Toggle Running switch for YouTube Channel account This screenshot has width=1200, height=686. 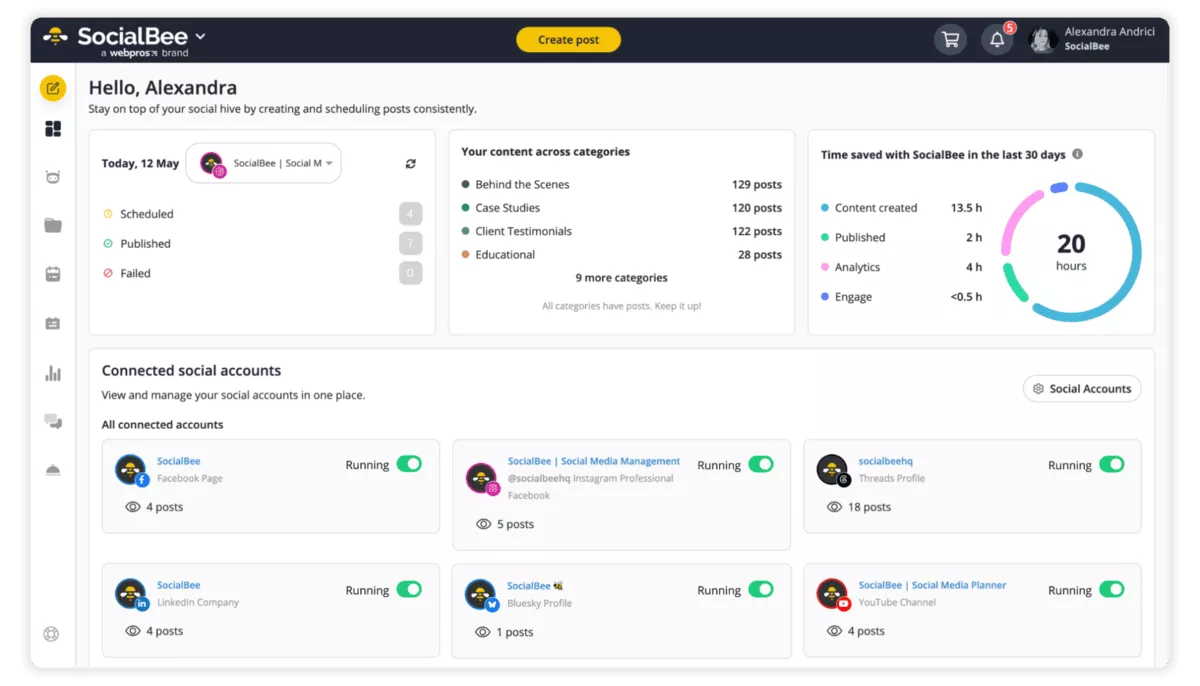coord(1112,589)
